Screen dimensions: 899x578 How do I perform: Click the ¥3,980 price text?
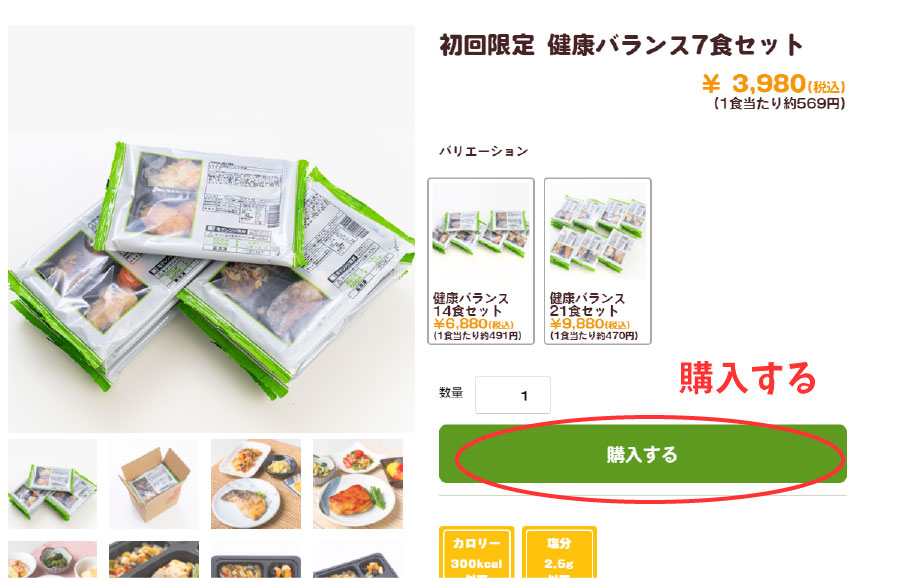coord(773,84)
